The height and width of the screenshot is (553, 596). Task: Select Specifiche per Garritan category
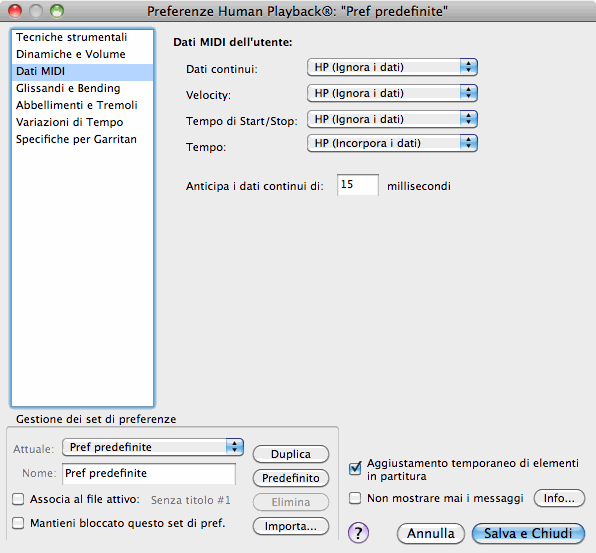pos(82,139)
